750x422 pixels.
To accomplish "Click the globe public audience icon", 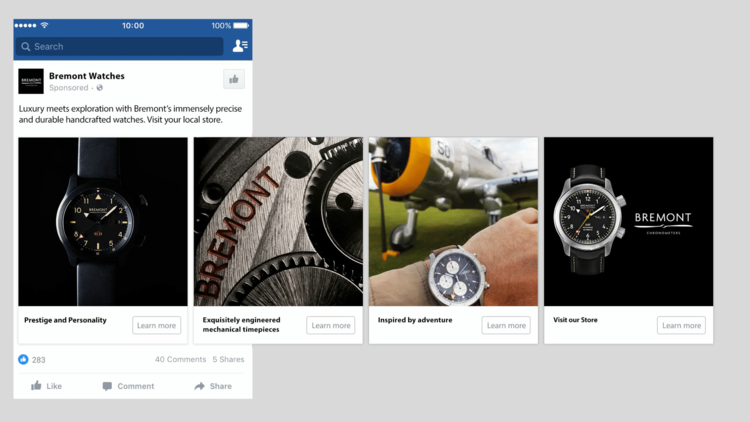I will click(99, 88).
